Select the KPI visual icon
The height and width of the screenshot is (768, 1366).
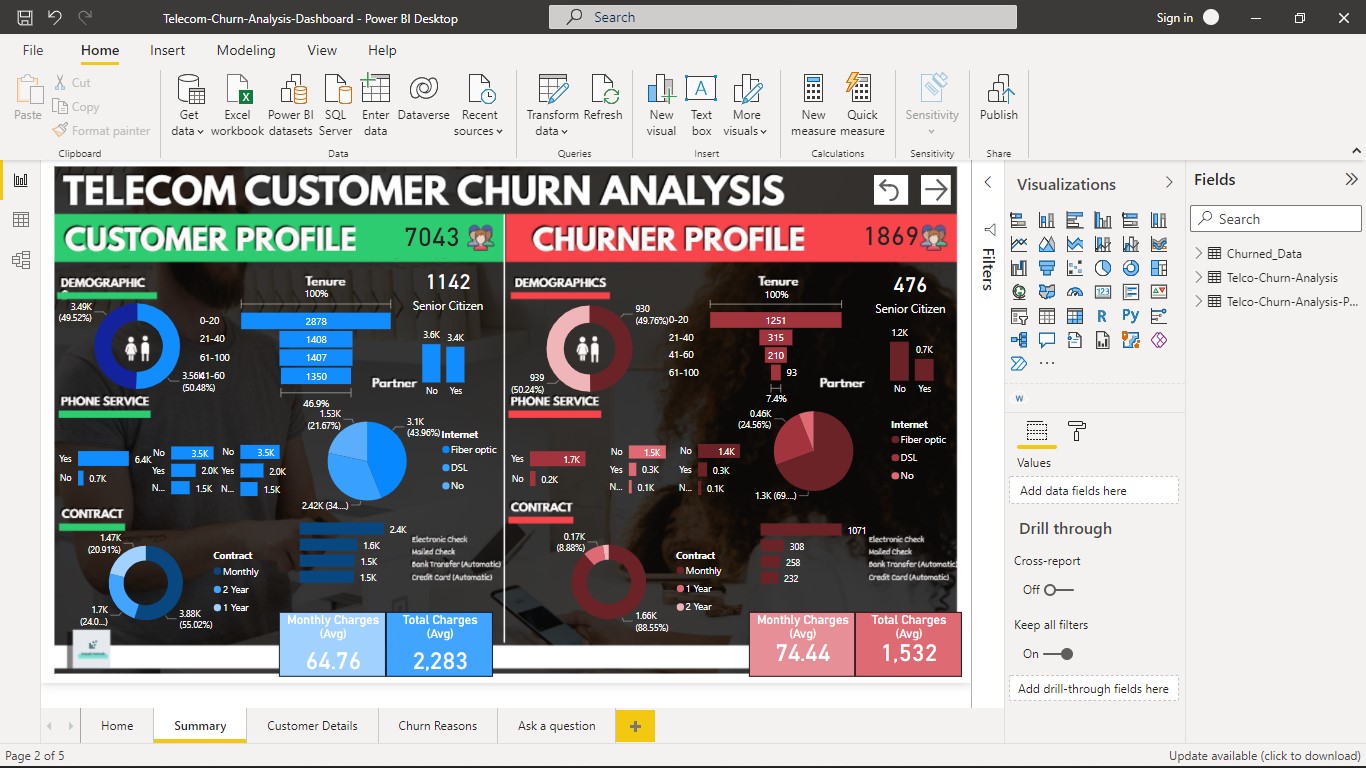1159,292
